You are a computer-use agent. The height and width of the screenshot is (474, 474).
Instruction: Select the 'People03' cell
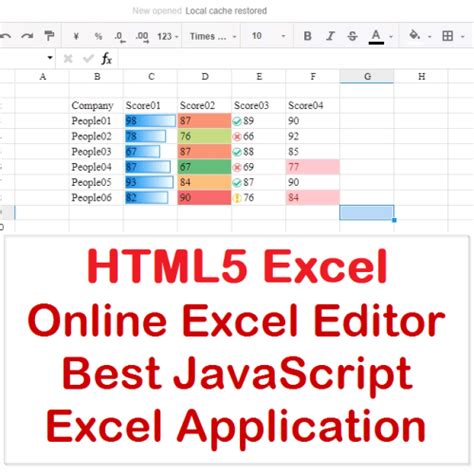pyautogui.click(x=96, y=152)
